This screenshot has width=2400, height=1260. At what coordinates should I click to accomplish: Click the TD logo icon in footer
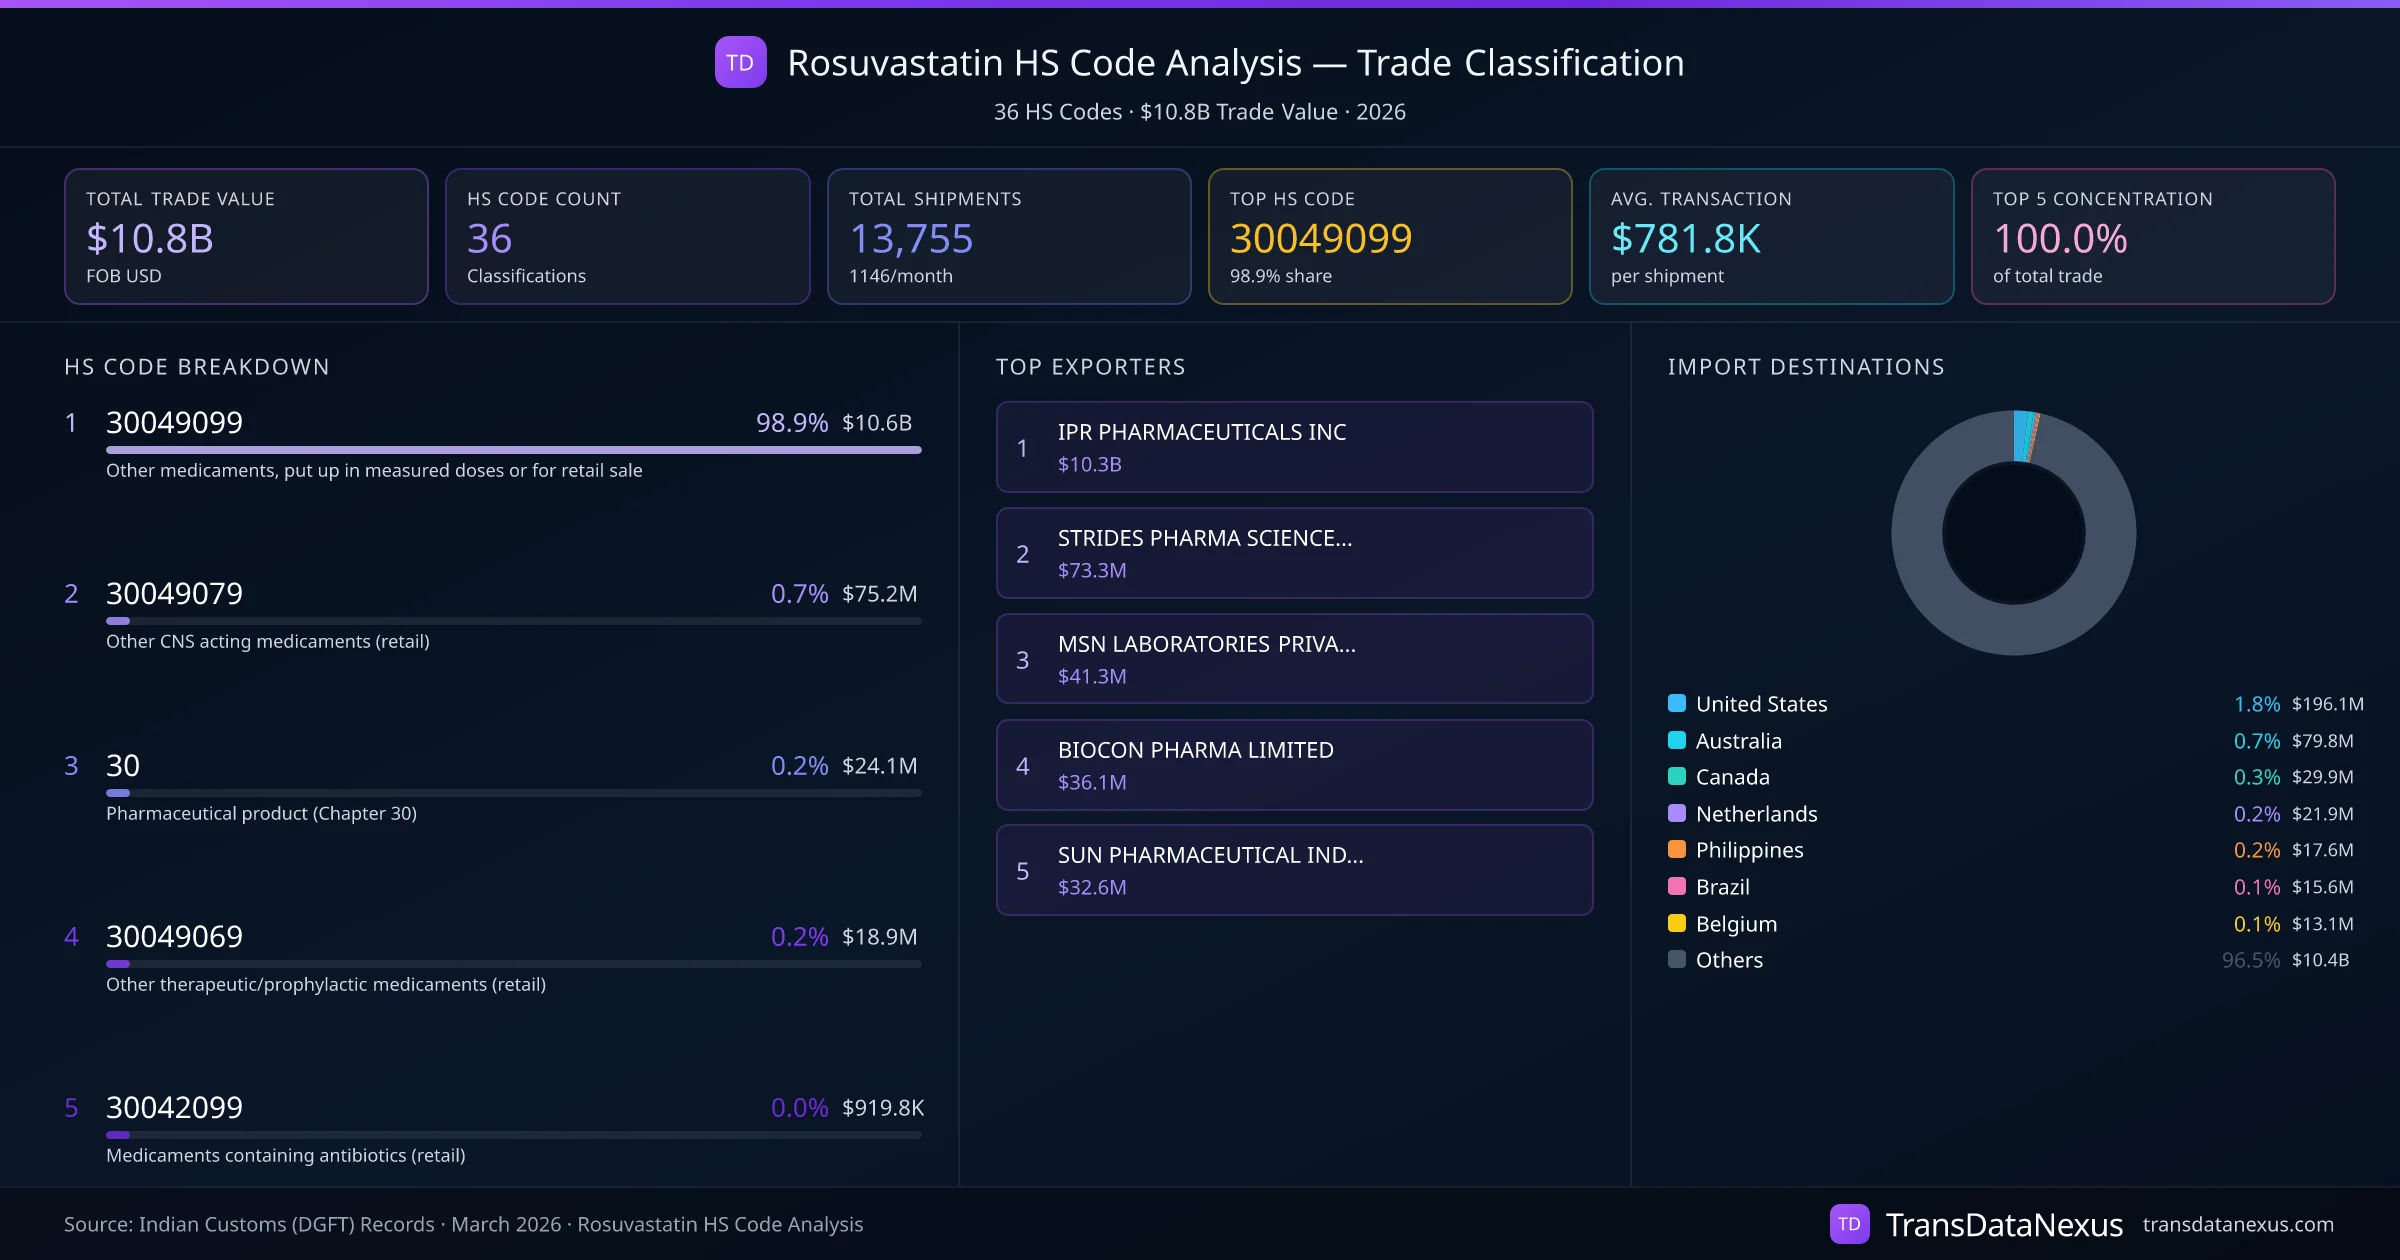pos(1849,1224)
